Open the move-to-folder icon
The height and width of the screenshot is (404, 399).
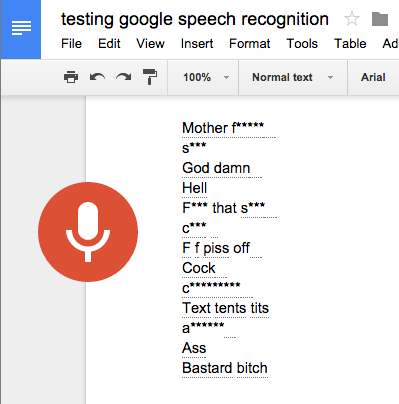point(380,19)
